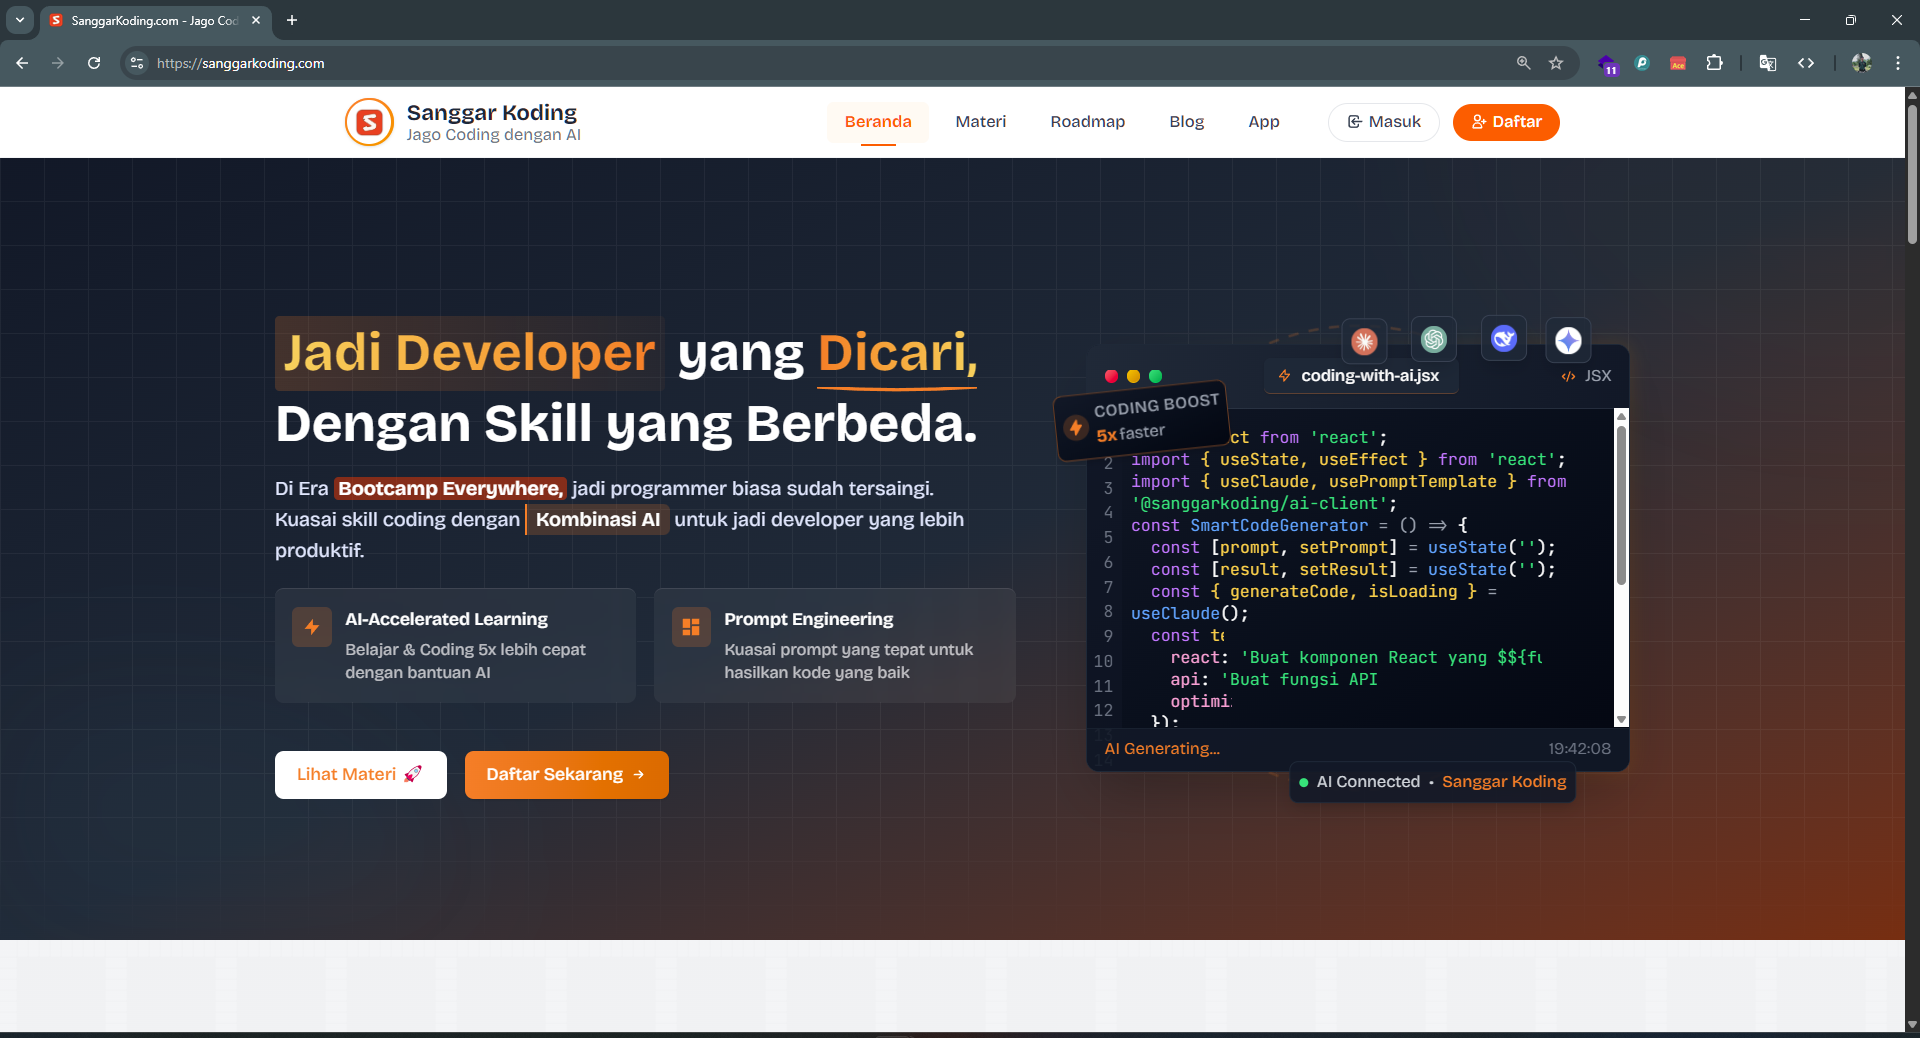This screenshot has height=1038, width=1920.
Task: Click the Jadi Developer heading text
Action: click(x=469, y=352)
